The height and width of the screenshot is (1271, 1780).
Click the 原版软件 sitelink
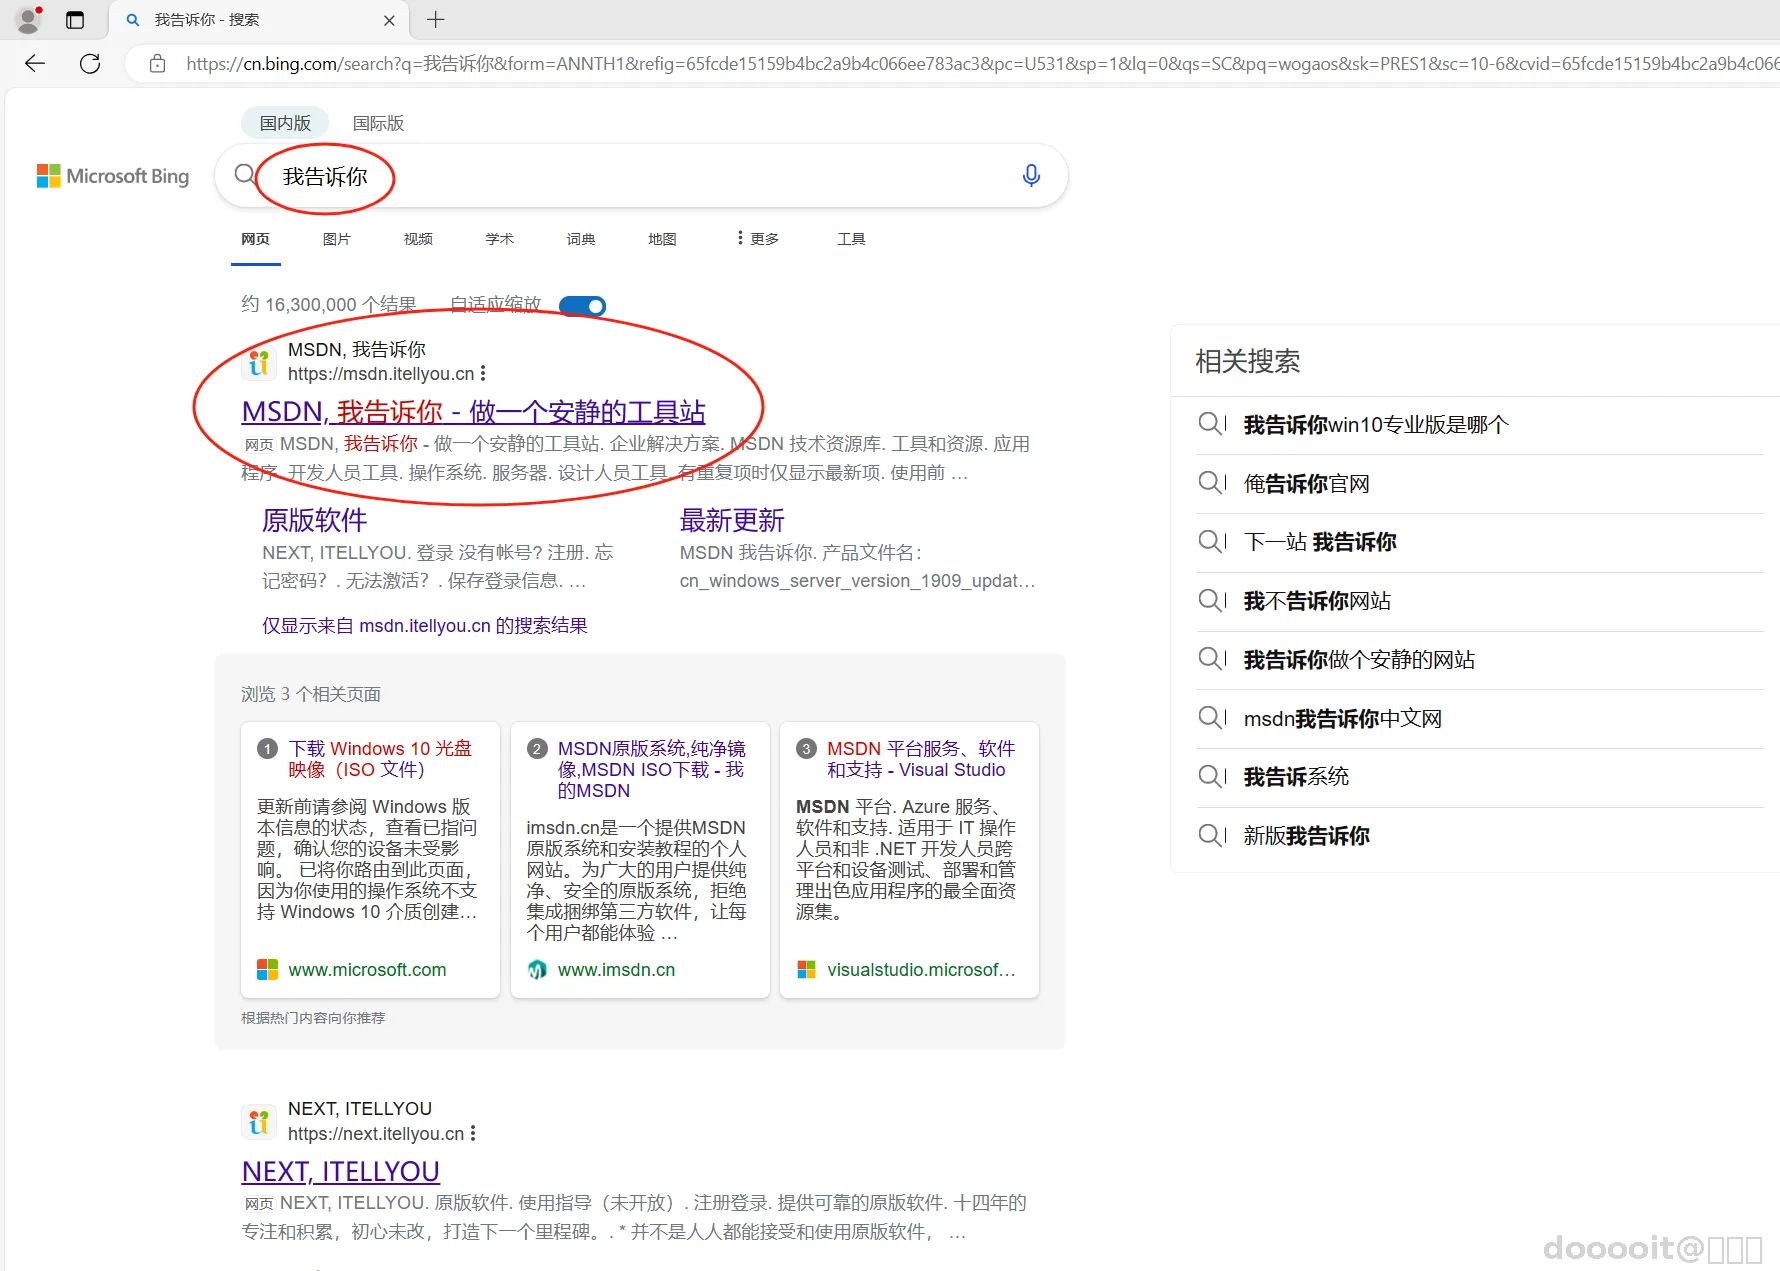314,519
